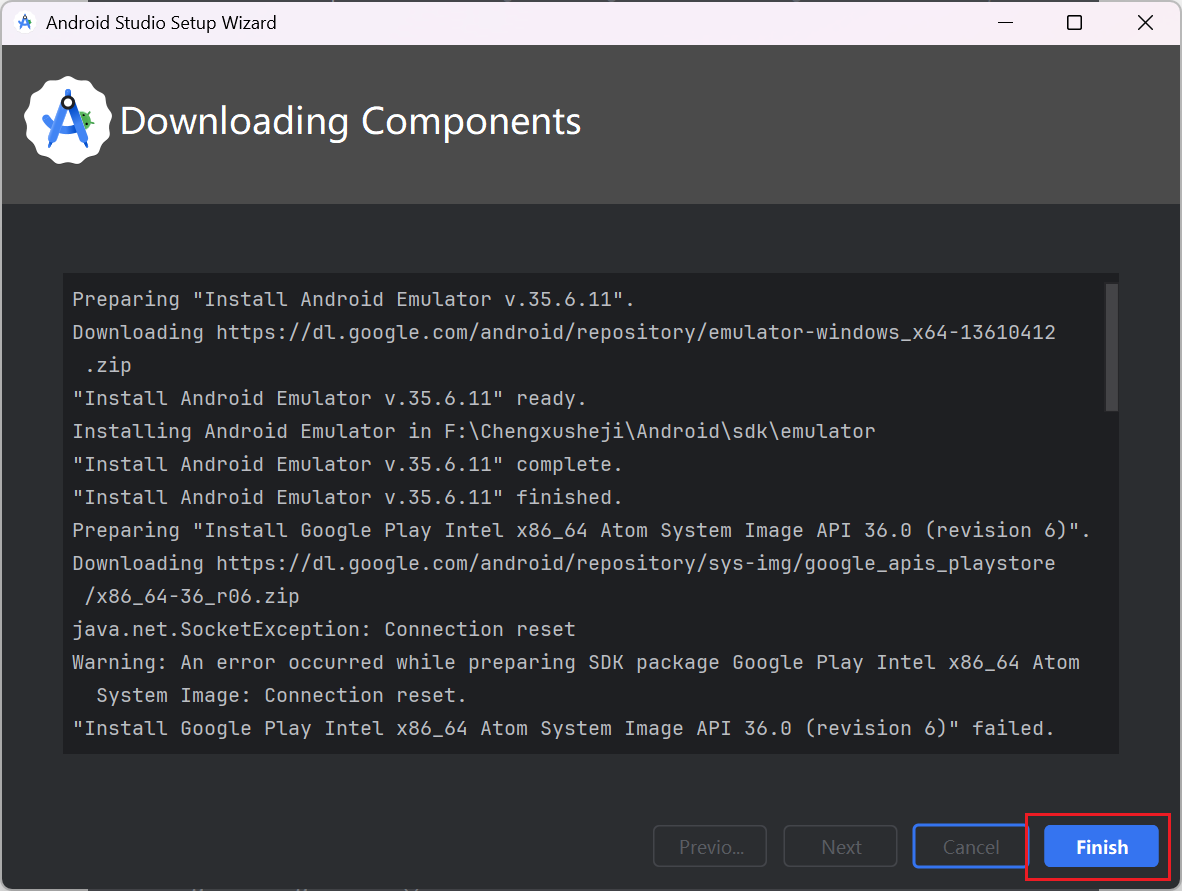This screenshot has width=1182, height=891.
Task: Click the "Install Android Emulator" finished line
Action: pyautogui.click(x=348, y=498)
